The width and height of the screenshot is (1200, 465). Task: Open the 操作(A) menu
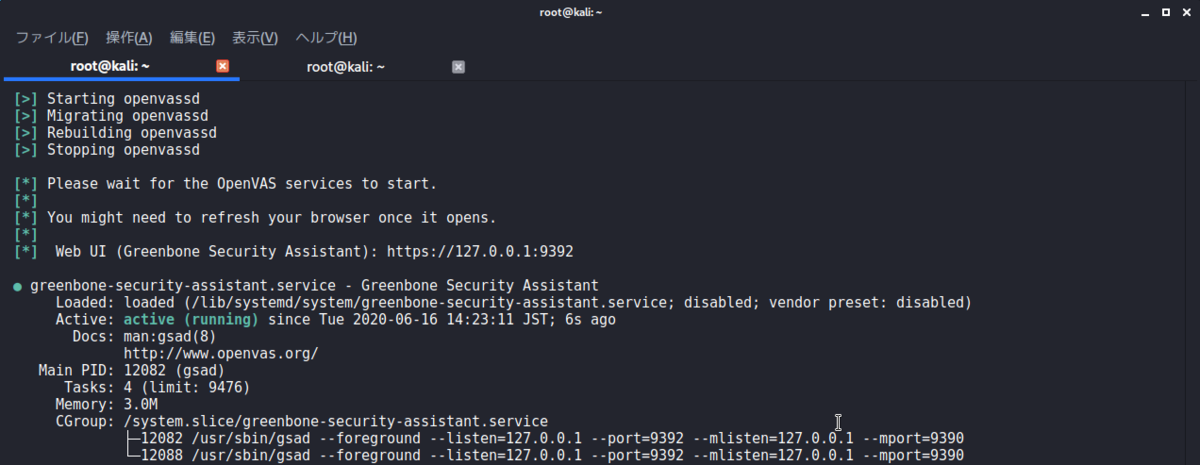tap(129, 38)
